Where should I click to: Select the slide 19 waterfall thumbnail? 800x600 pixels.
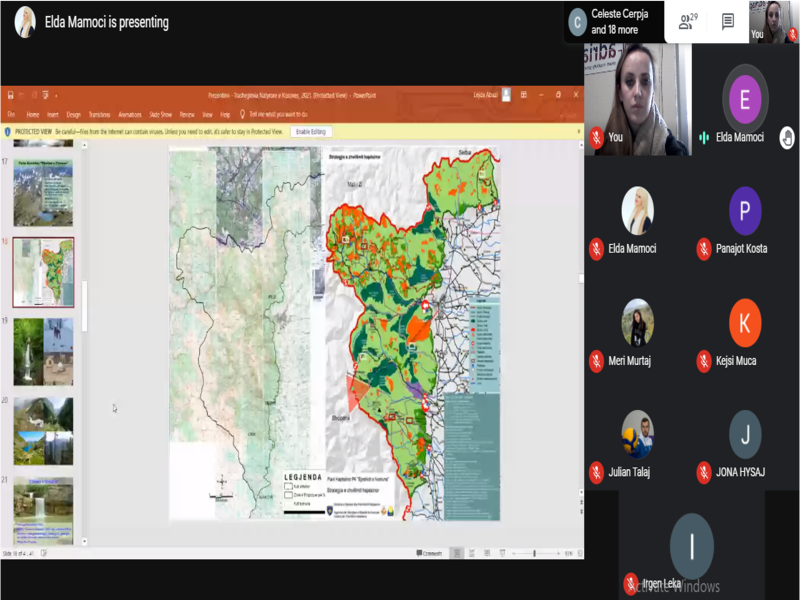[43, 351]
